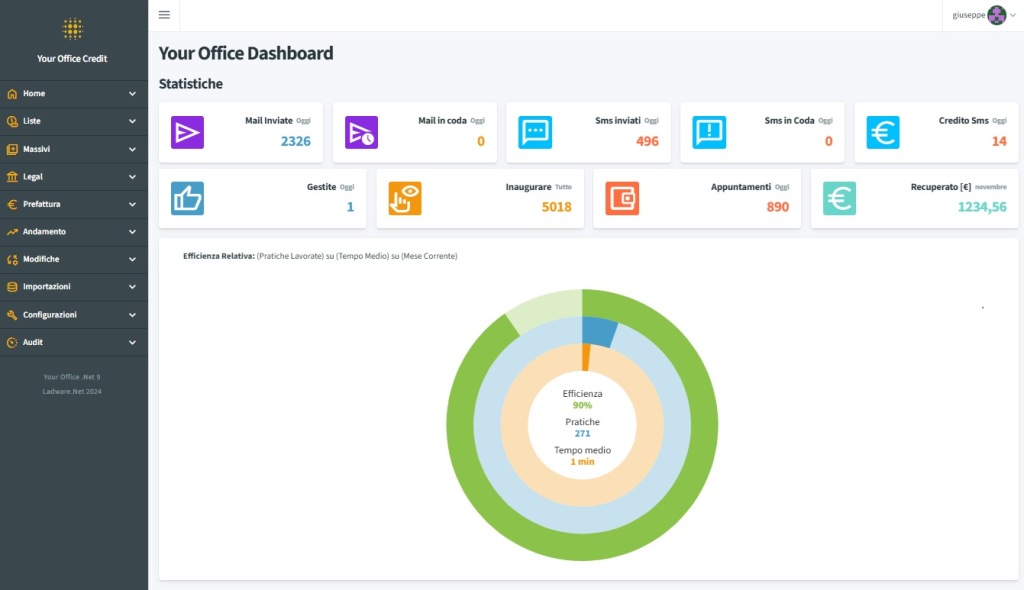Select the Mail in coda purple icon
Image resolution: width=1024 pixels, height=590 pixels.
coord(361,131)
